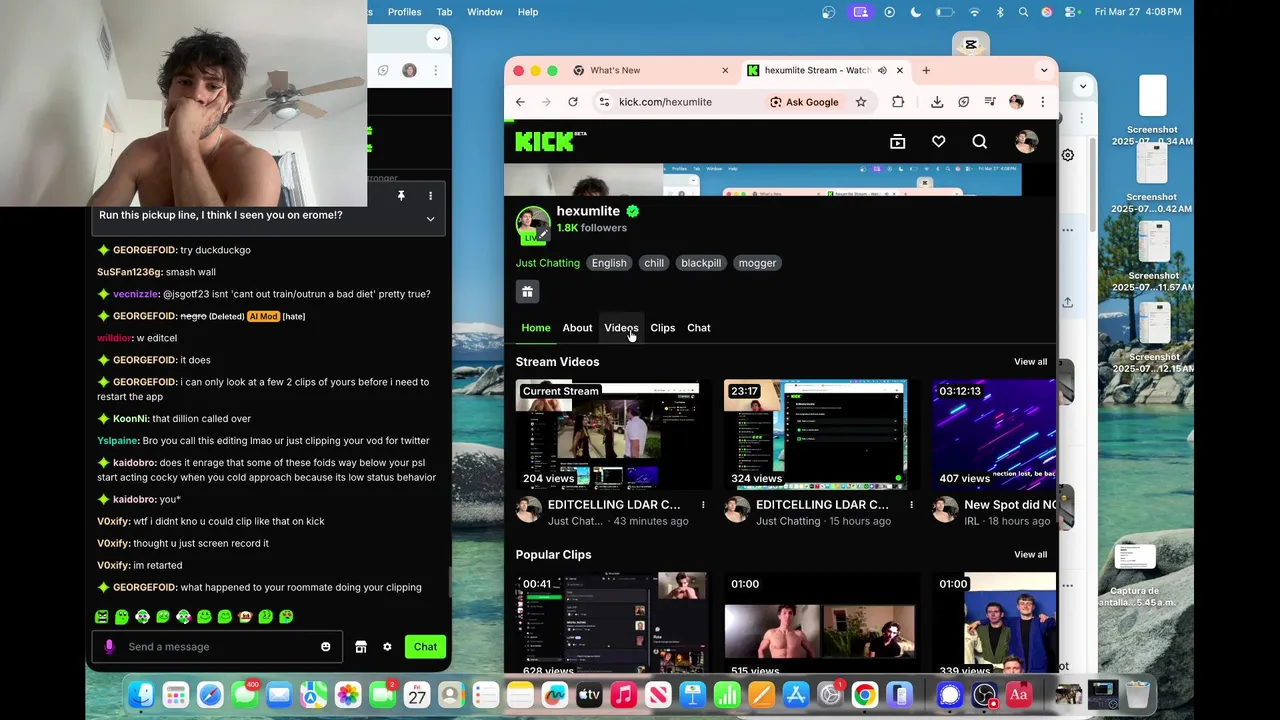Close the hexumlite Stream browser tab
The height and width of the screenshot is (720, 1280).
pos(900,71)
